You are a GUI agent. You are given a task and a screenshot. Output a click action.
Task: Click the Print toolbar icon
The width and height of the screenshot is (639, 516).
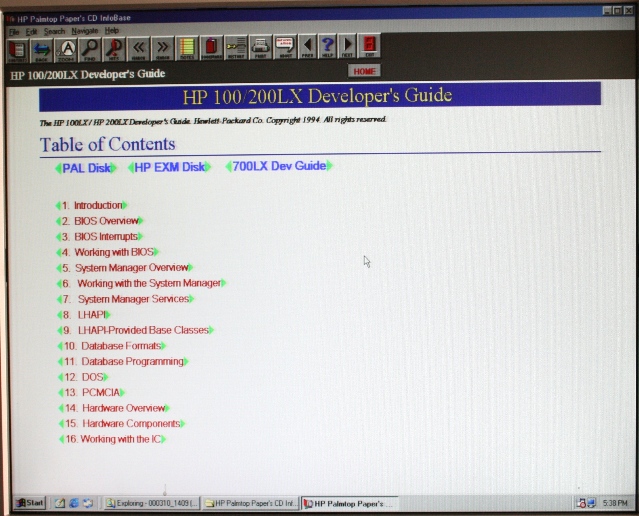pyautogui.click(x=260, y=47)
